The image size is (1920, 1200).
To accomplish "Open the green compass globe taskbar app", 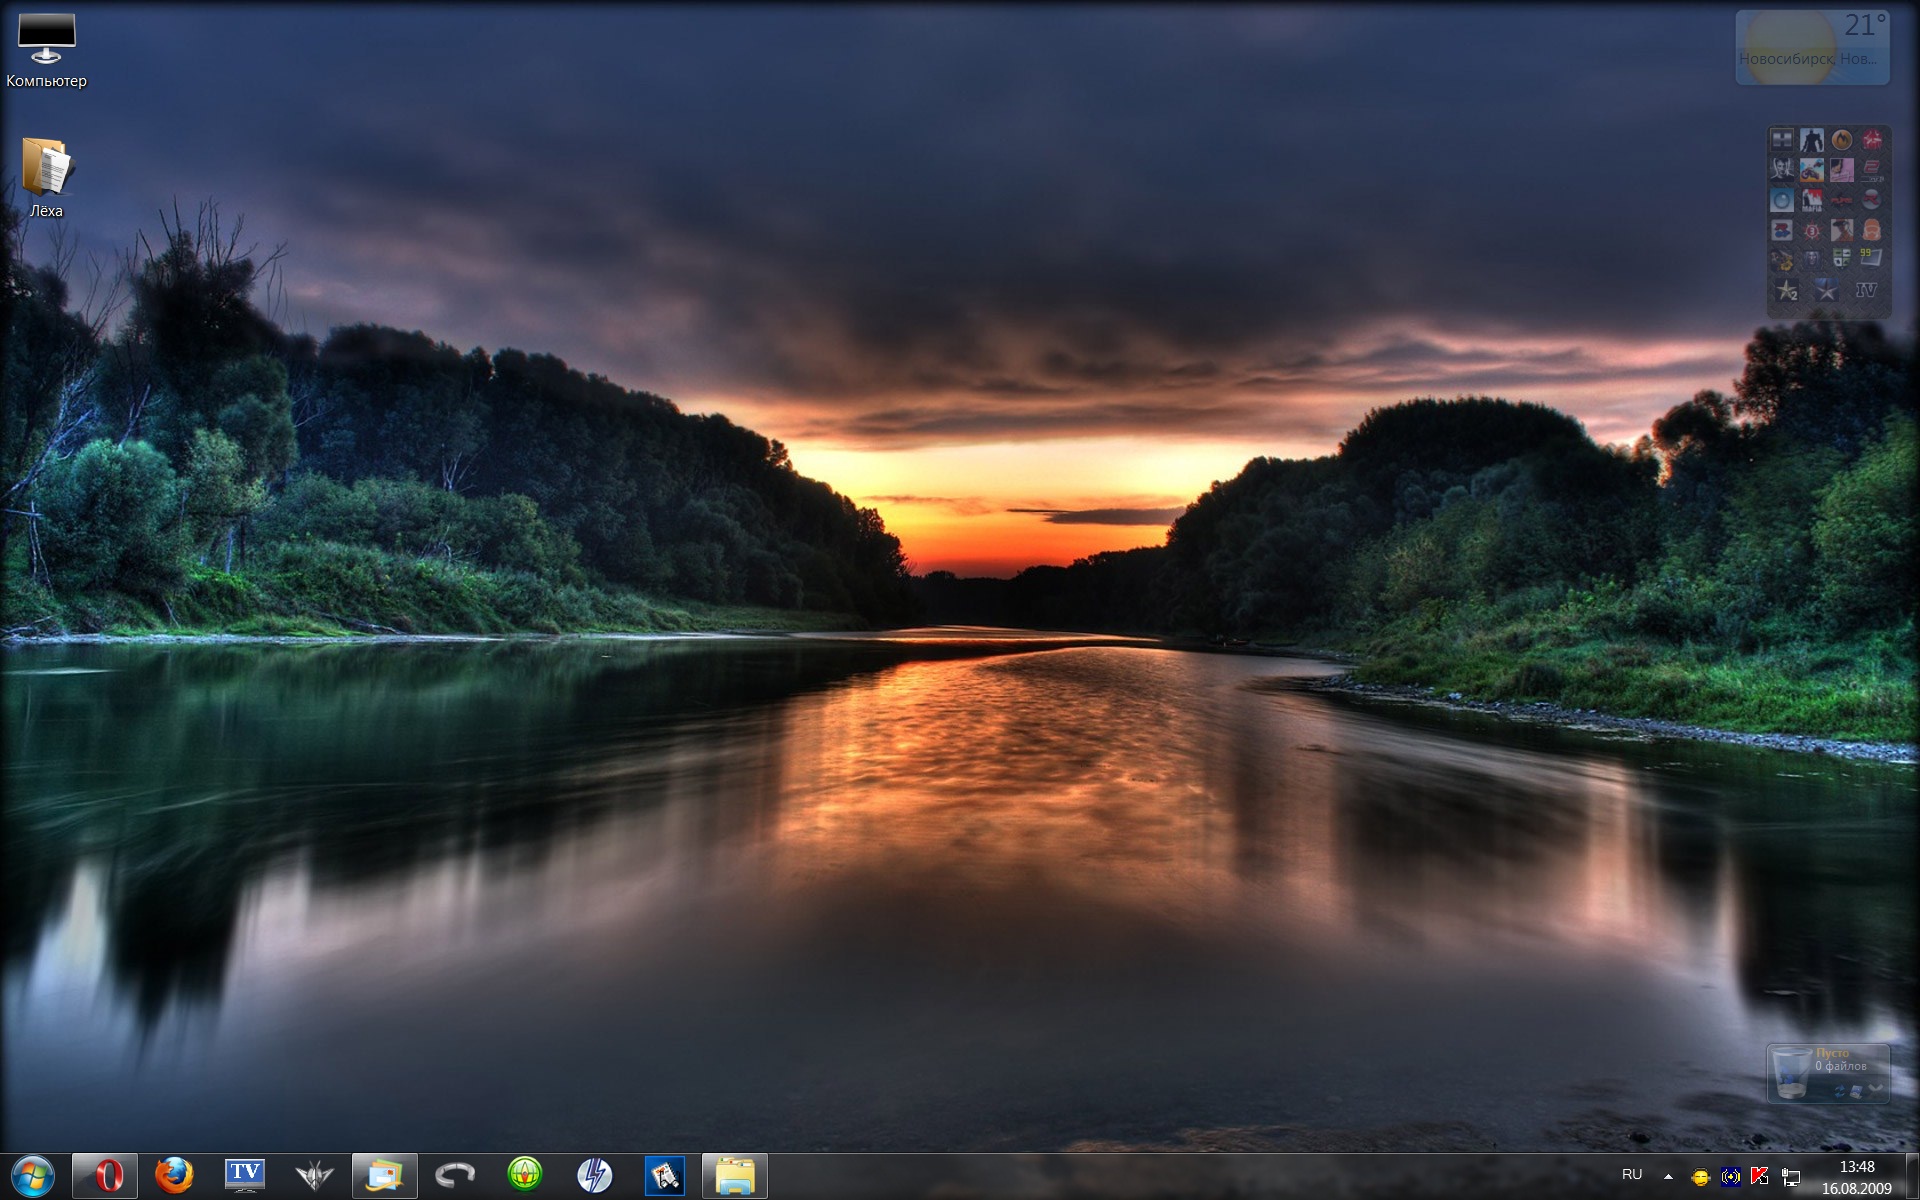I will coord(525,1175).
